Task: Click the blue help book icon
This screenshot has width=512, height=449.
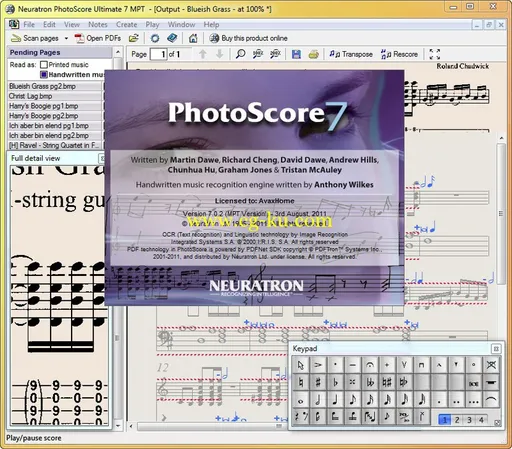Action: tap(172, 38)
